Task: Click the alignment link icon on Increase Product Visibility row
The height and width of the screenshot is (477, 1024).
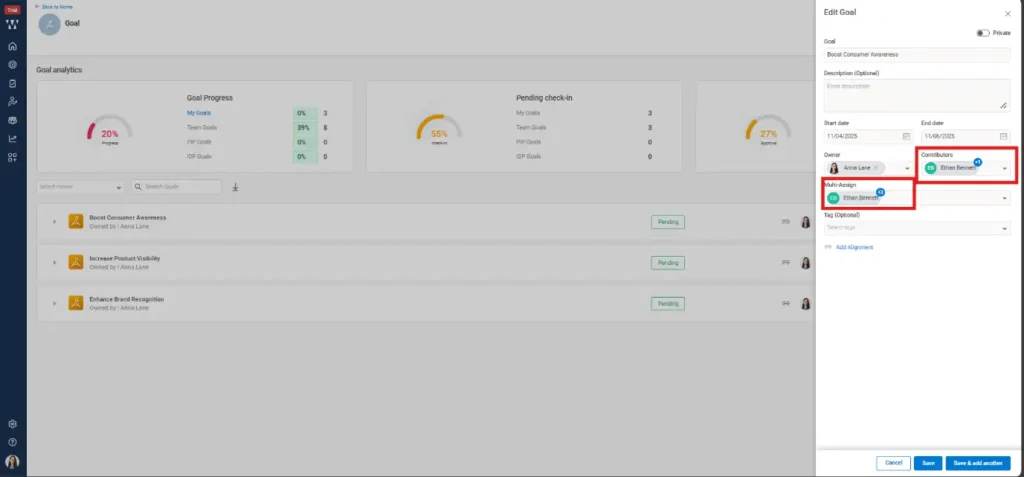Action: click(786, 263)
